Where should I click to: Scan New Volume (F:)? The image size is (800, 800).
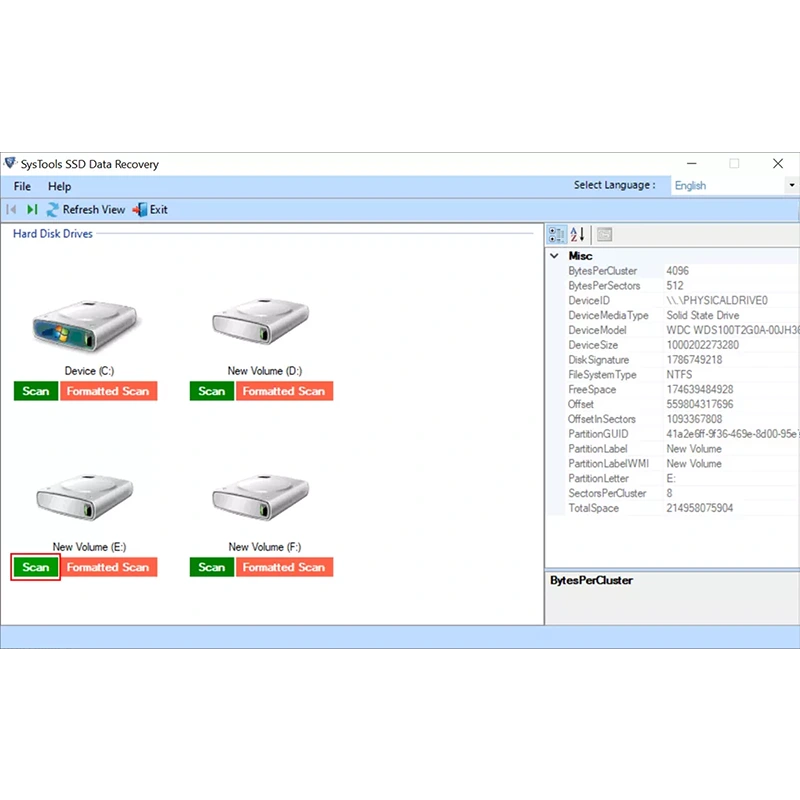coord(212,567)
